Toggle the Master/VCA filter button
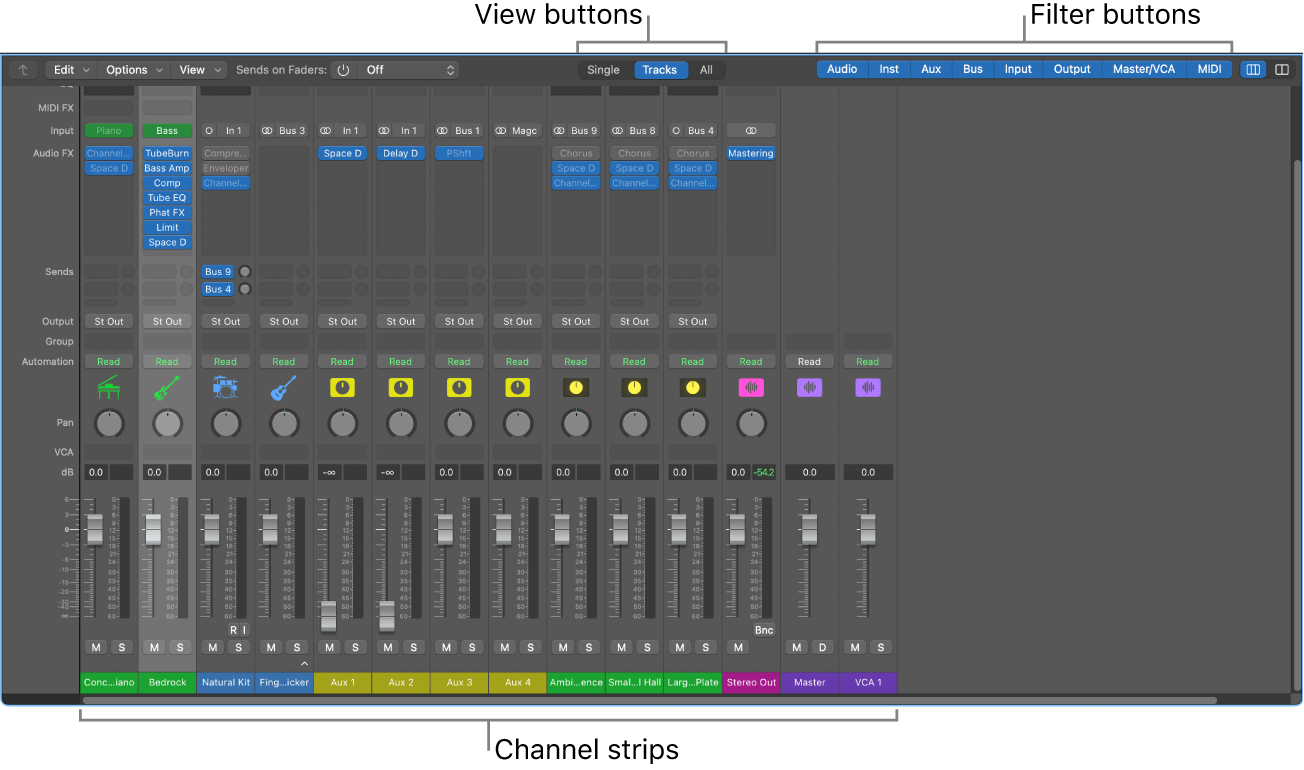The image size is (1304, 770). [1144, 70]
